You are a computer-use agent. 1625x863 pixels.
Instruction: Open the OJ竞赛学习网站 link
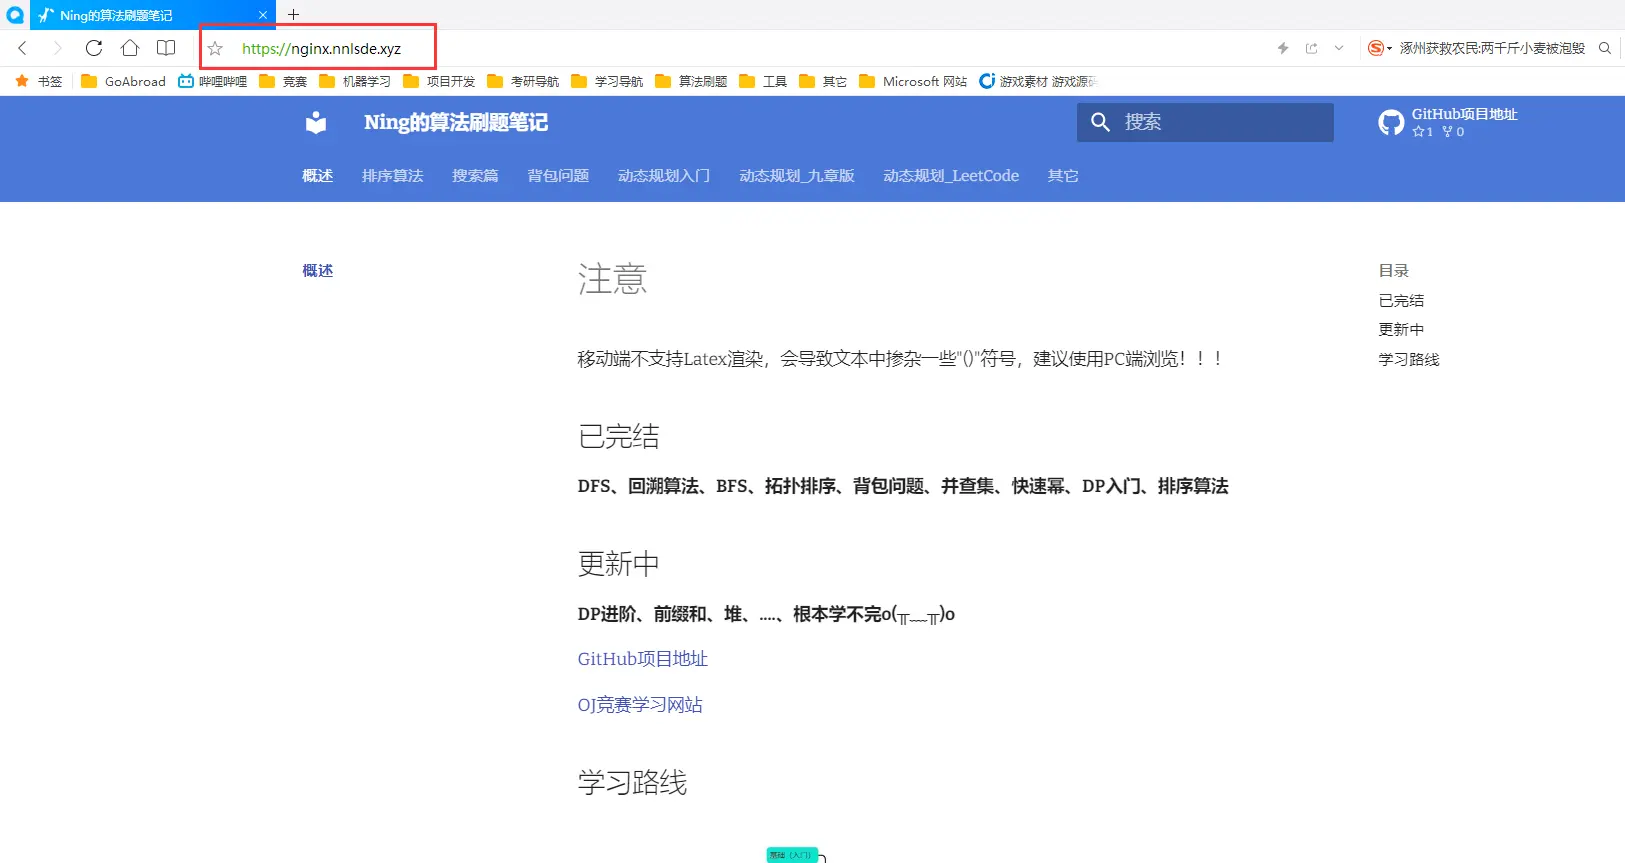click(x=640, y=705)
